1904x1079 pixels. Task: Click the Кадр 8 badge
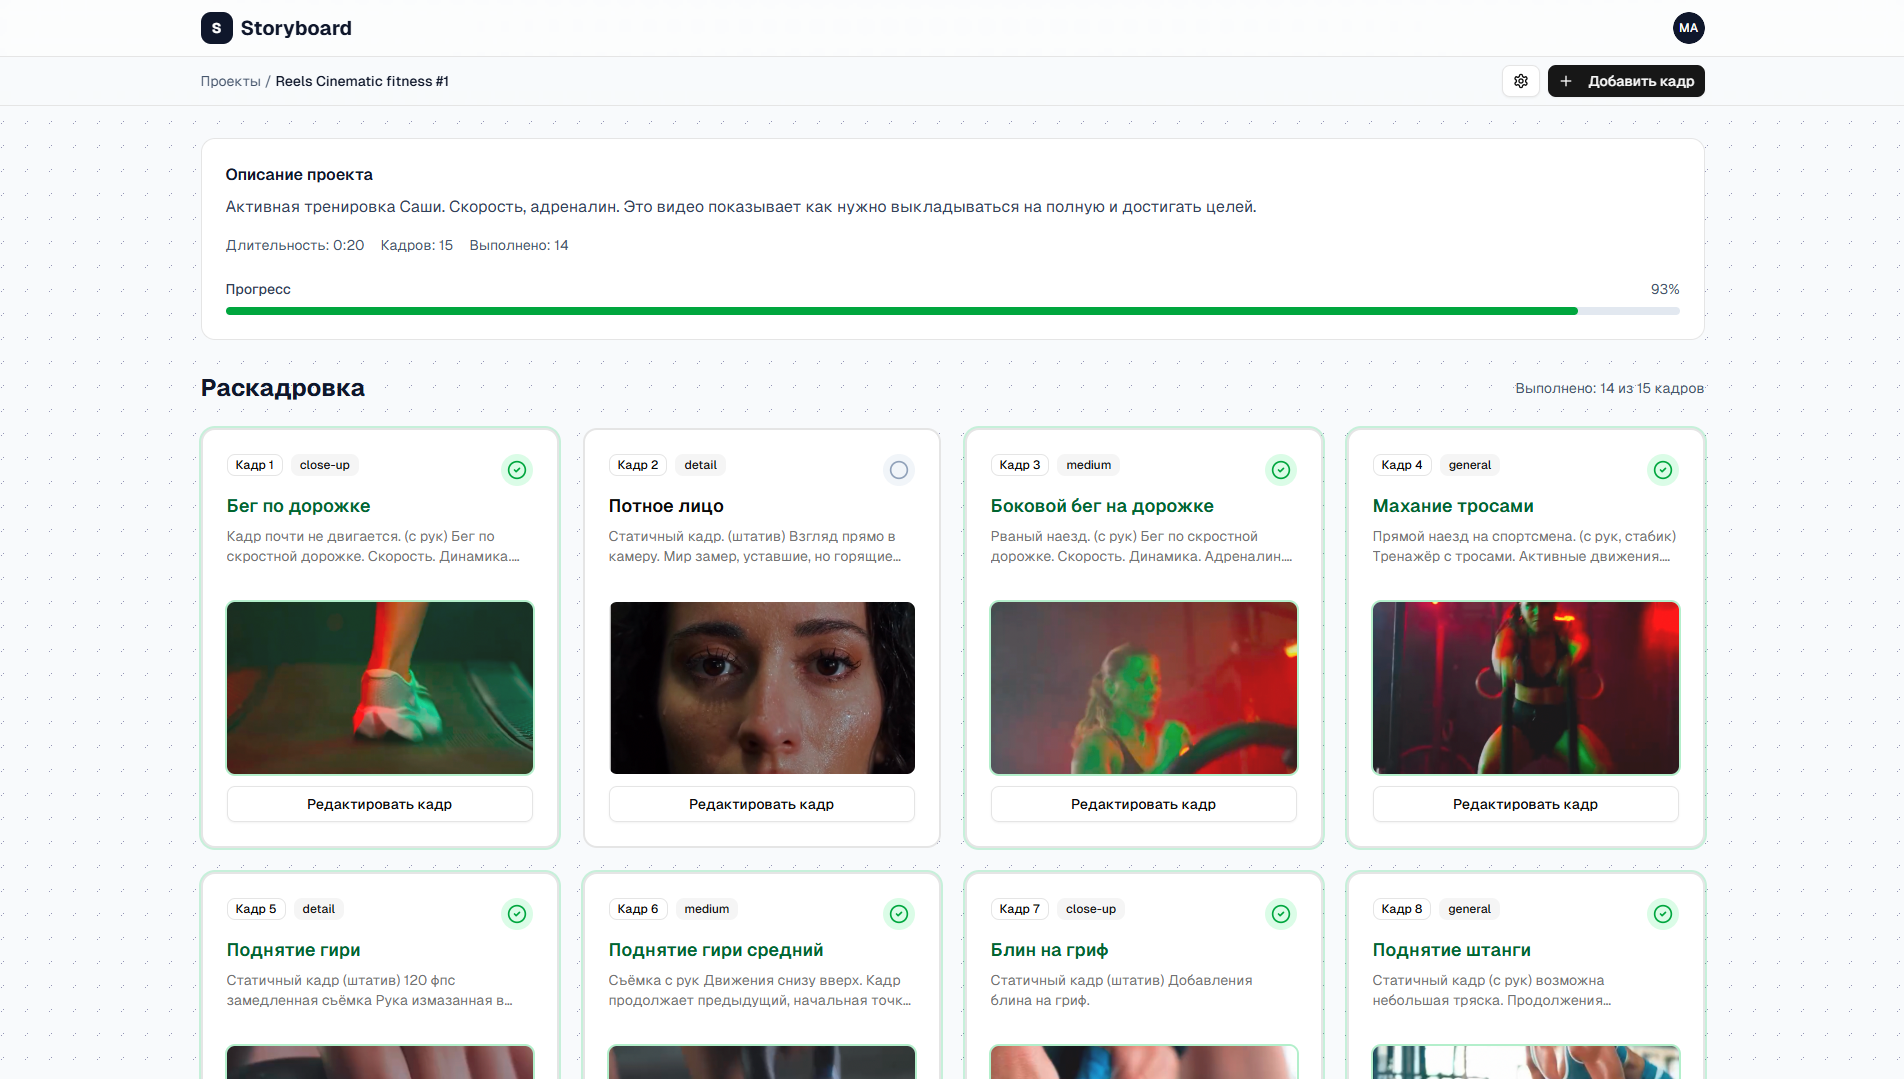click(1402, 909)
